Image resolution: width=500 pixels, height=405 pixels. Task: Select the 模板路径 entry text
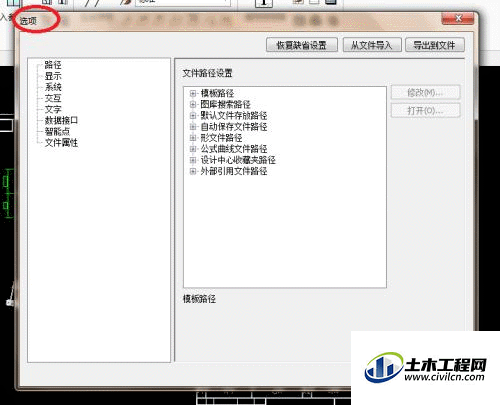coord(217,93)
